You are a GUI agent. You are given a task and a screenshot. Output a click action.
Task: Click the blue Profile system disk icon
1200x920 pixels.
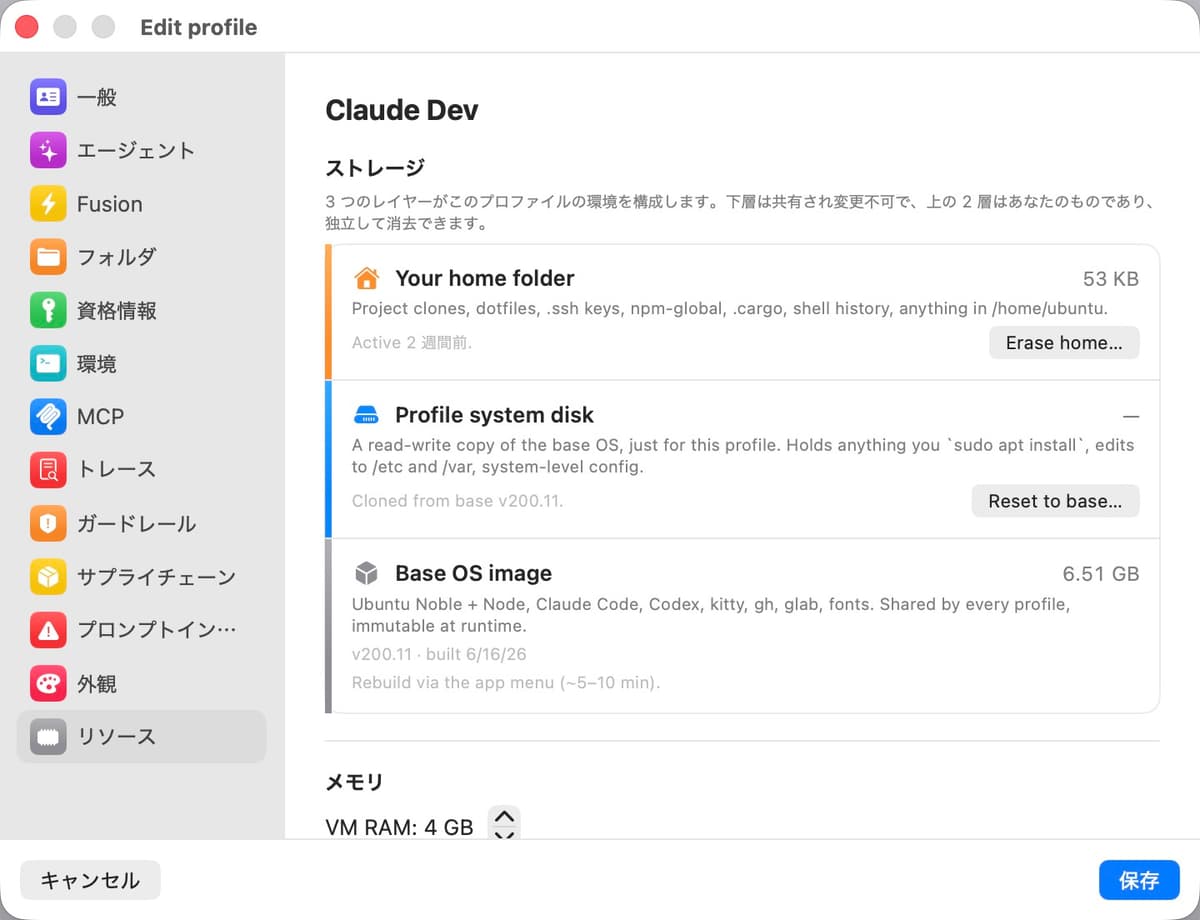(x=367, y=415)
